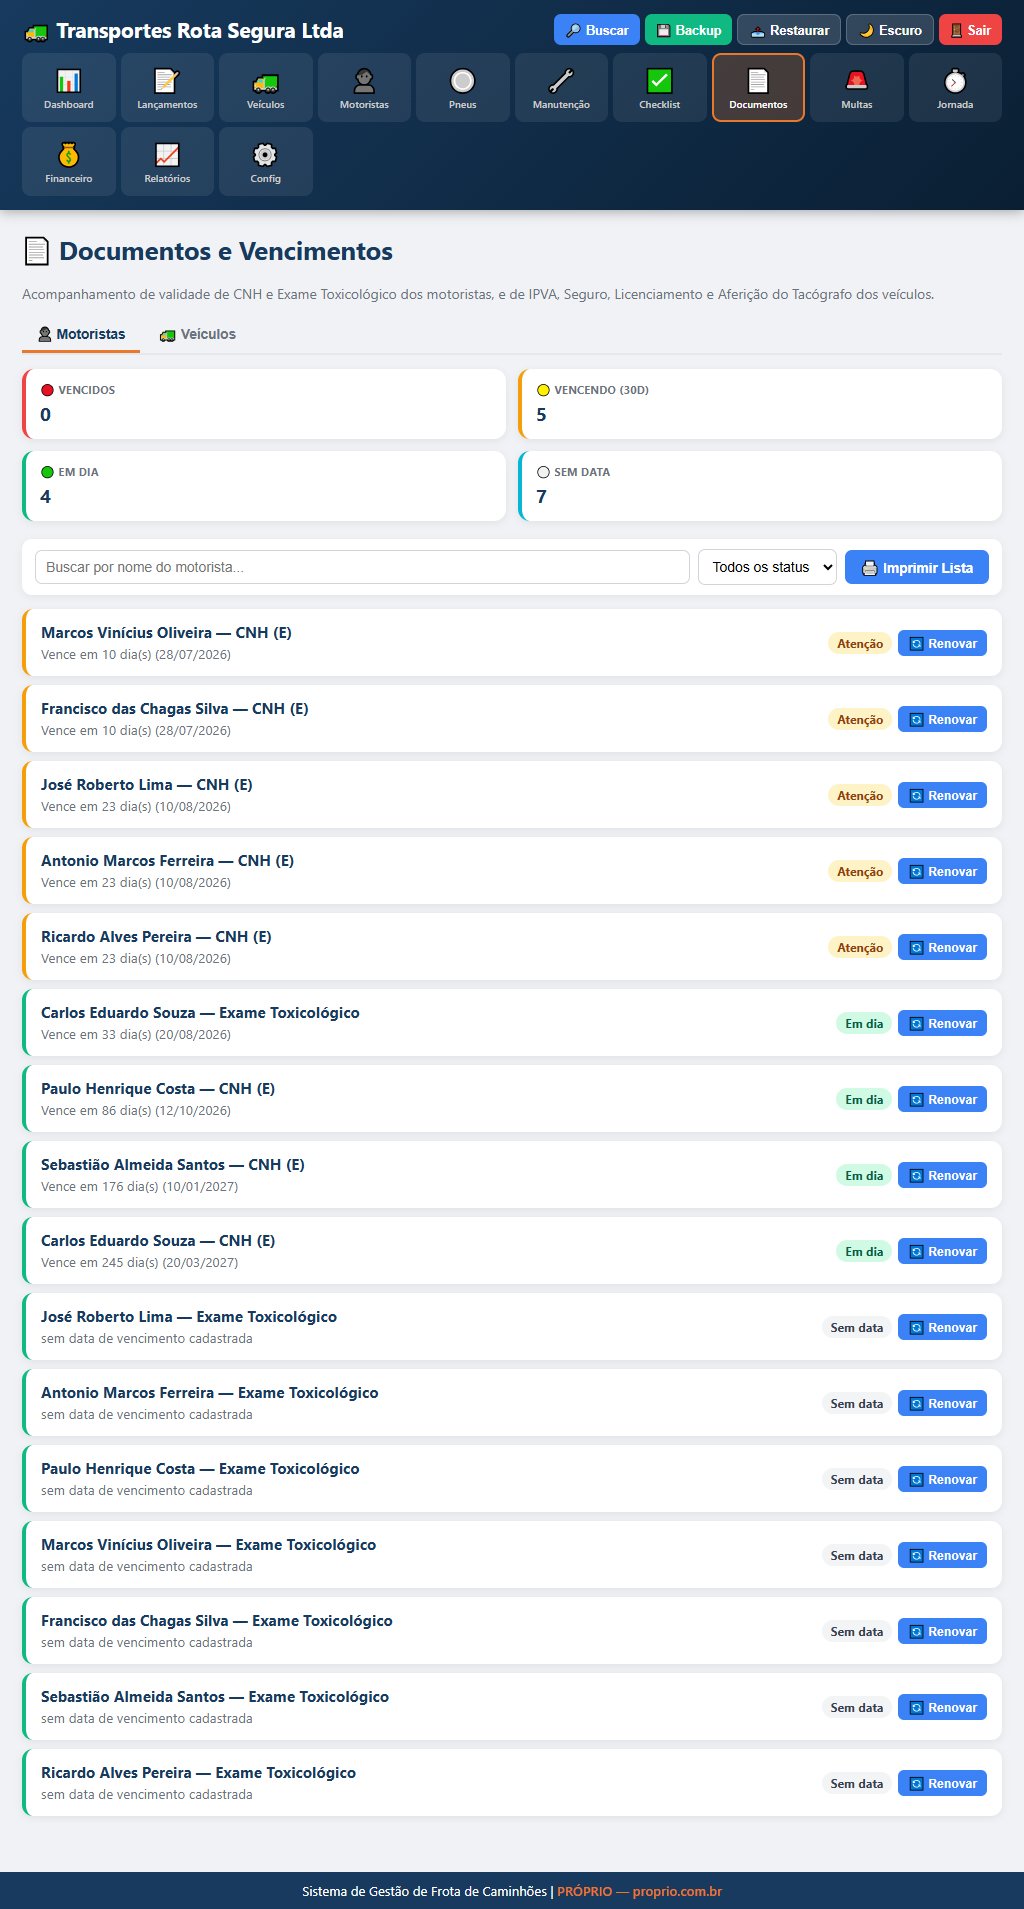Open the Financeiro money bag module
This screenshot has height=1909, width=1024.
pyautogui.click(x=69, y=162)
